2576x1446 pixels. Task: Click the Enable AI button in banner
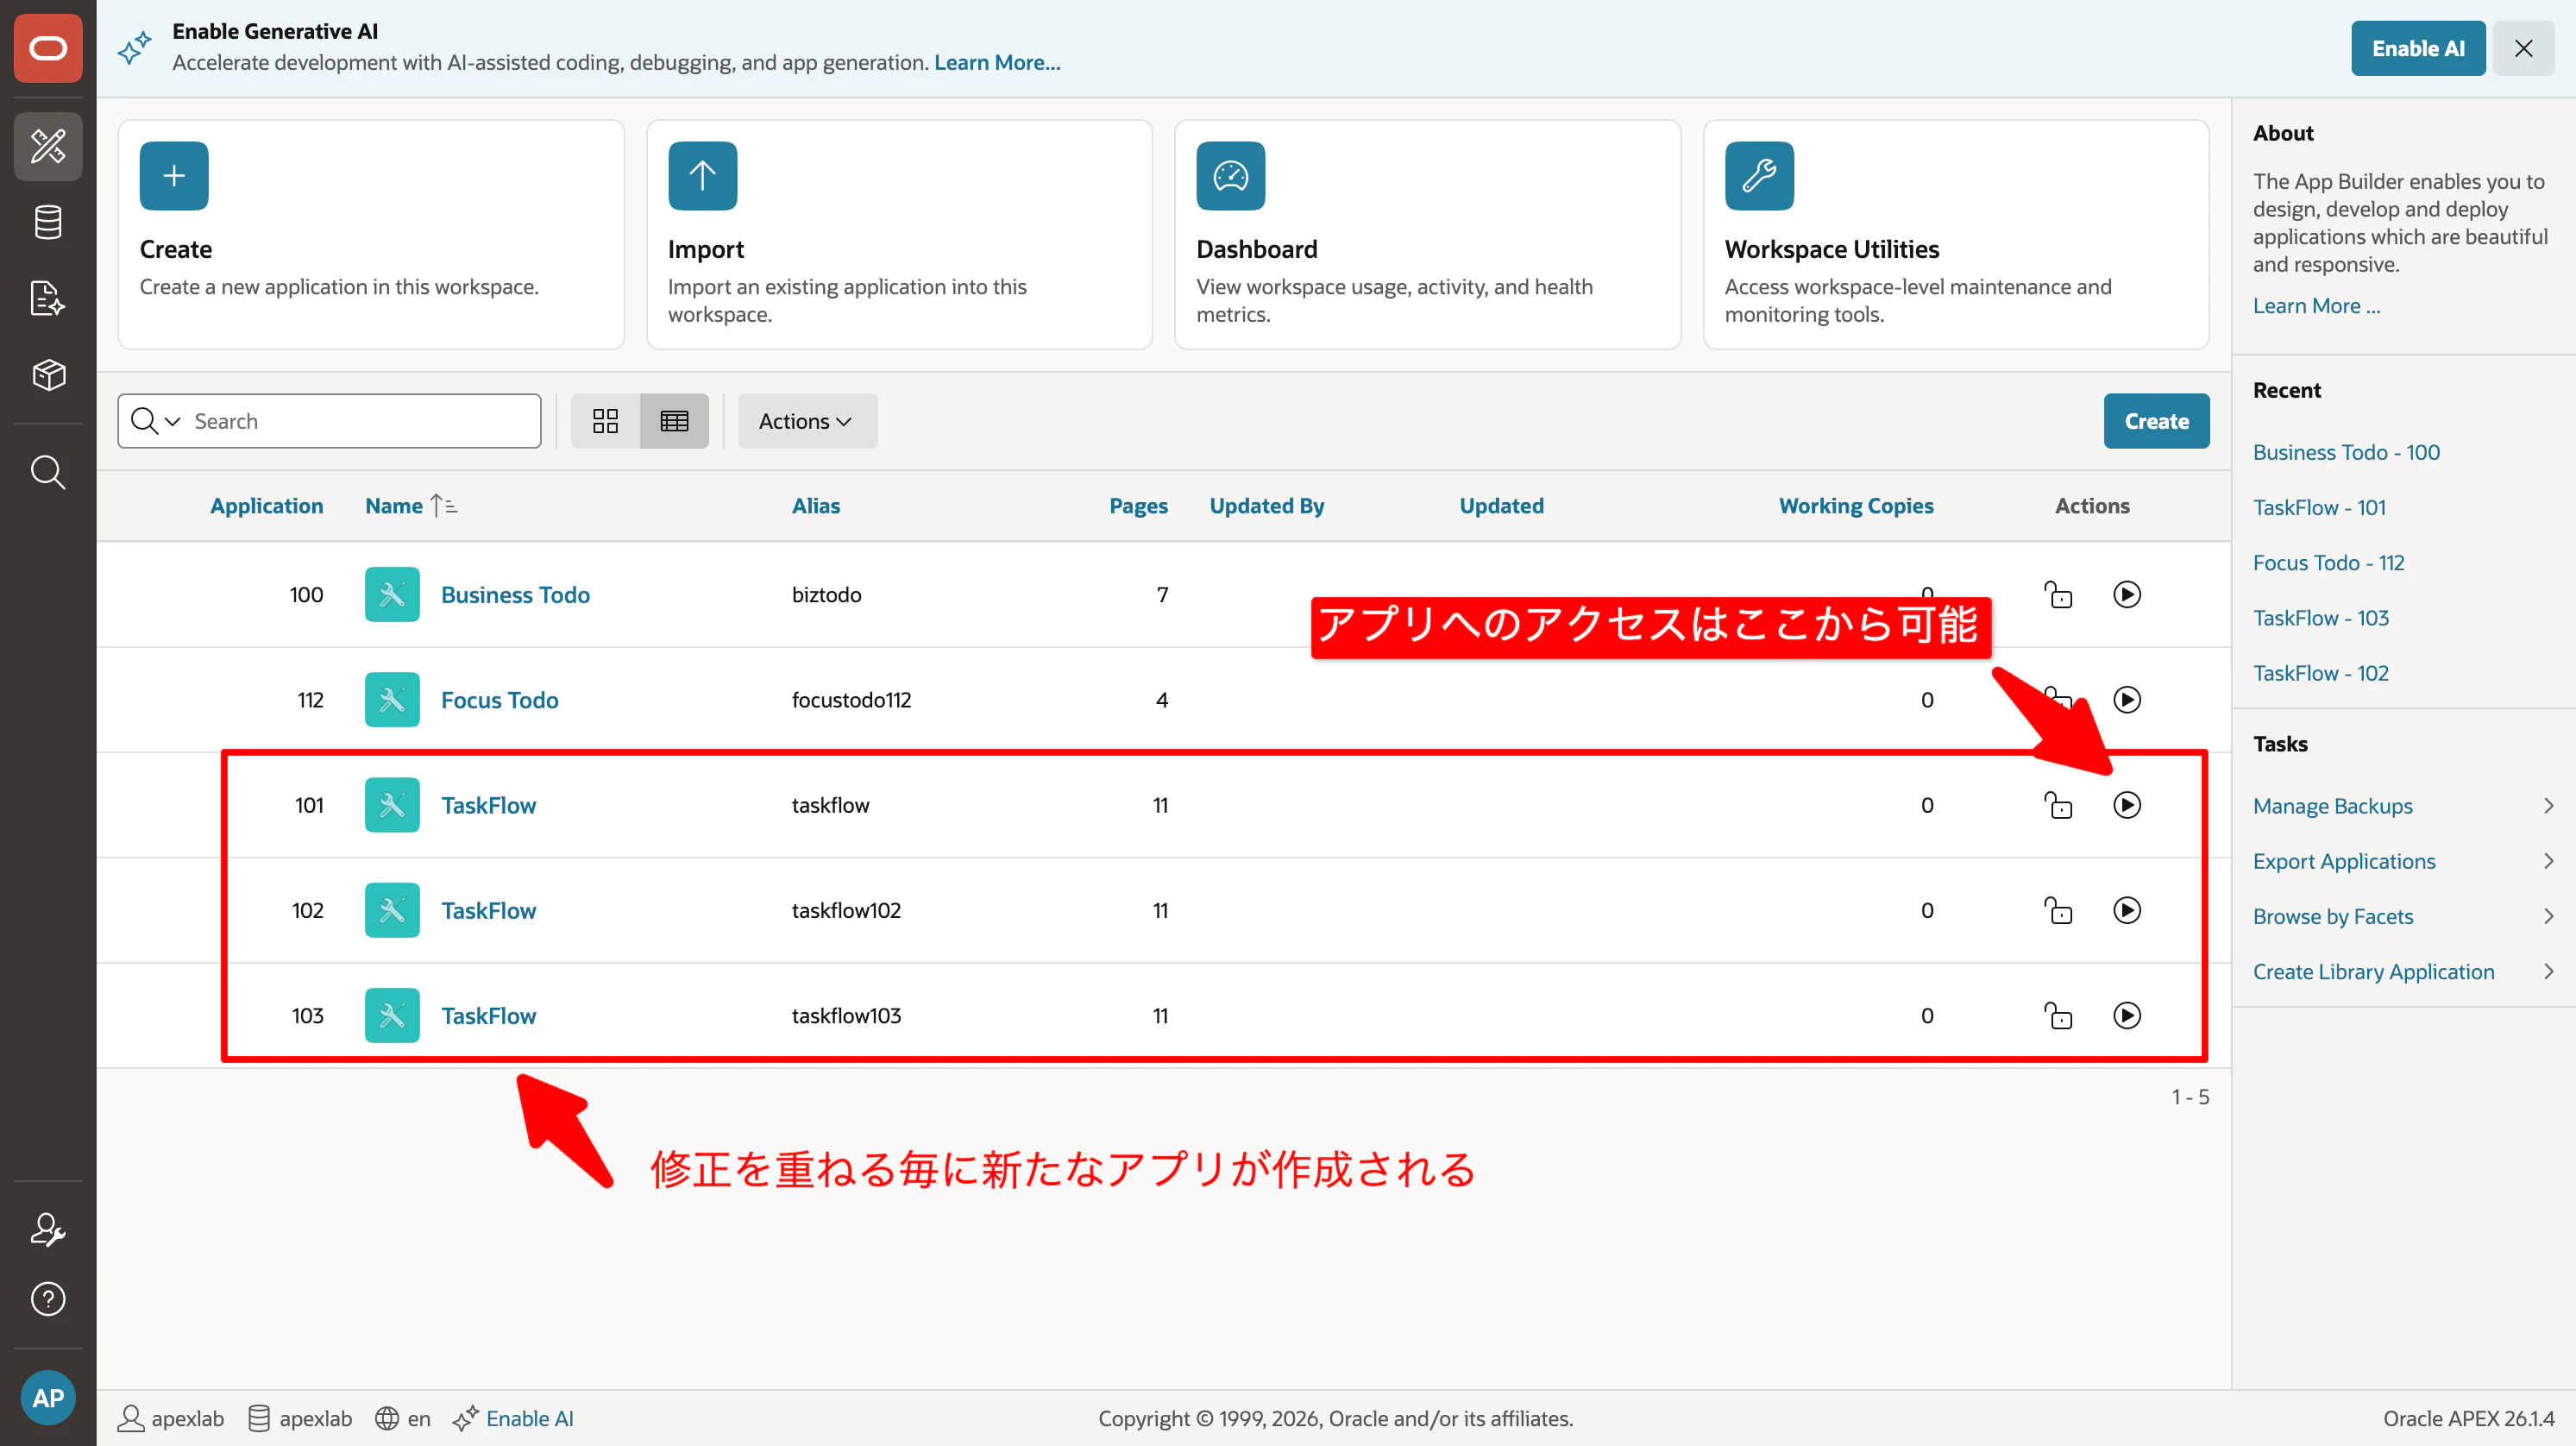pos(2418,48)
